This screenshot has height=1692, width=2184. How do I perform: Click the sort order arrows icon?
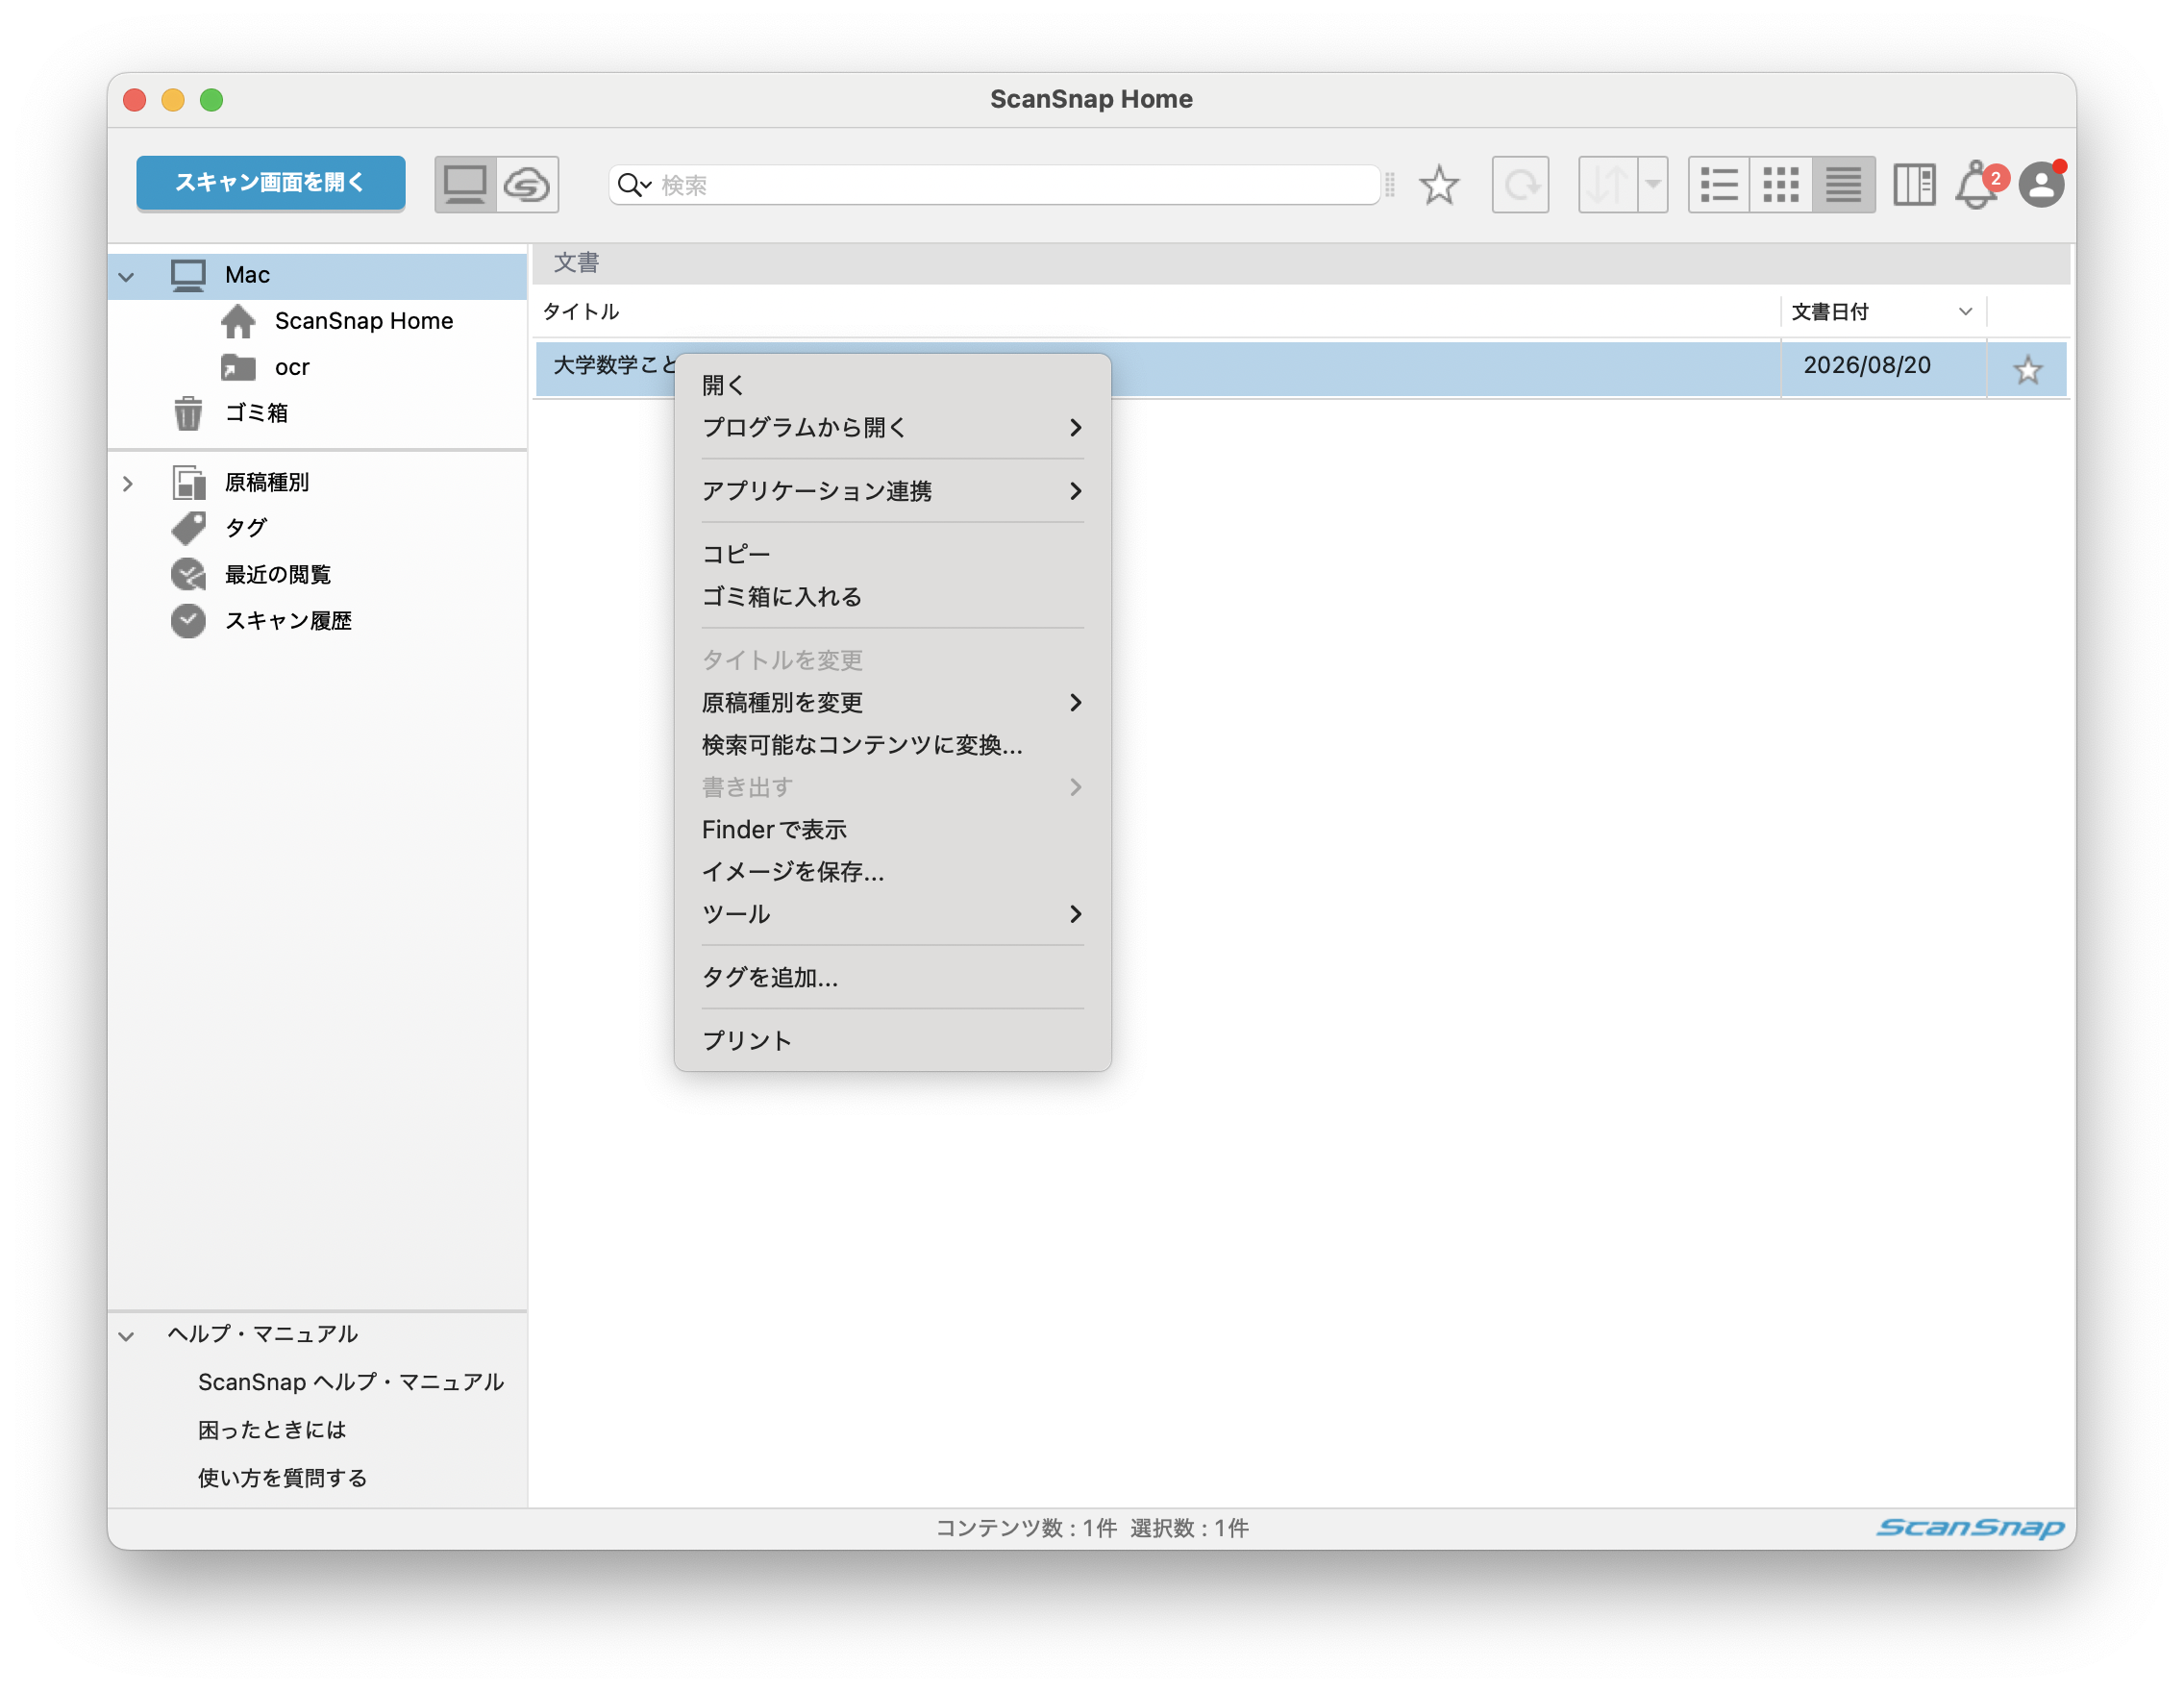click(x=1608, y=185)
